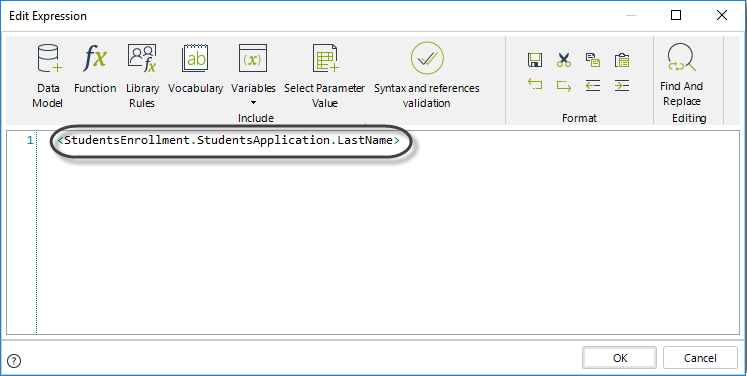Confirm the expression with OK
The width and height of the screenshot is (747, 376).
click(620, 358)
